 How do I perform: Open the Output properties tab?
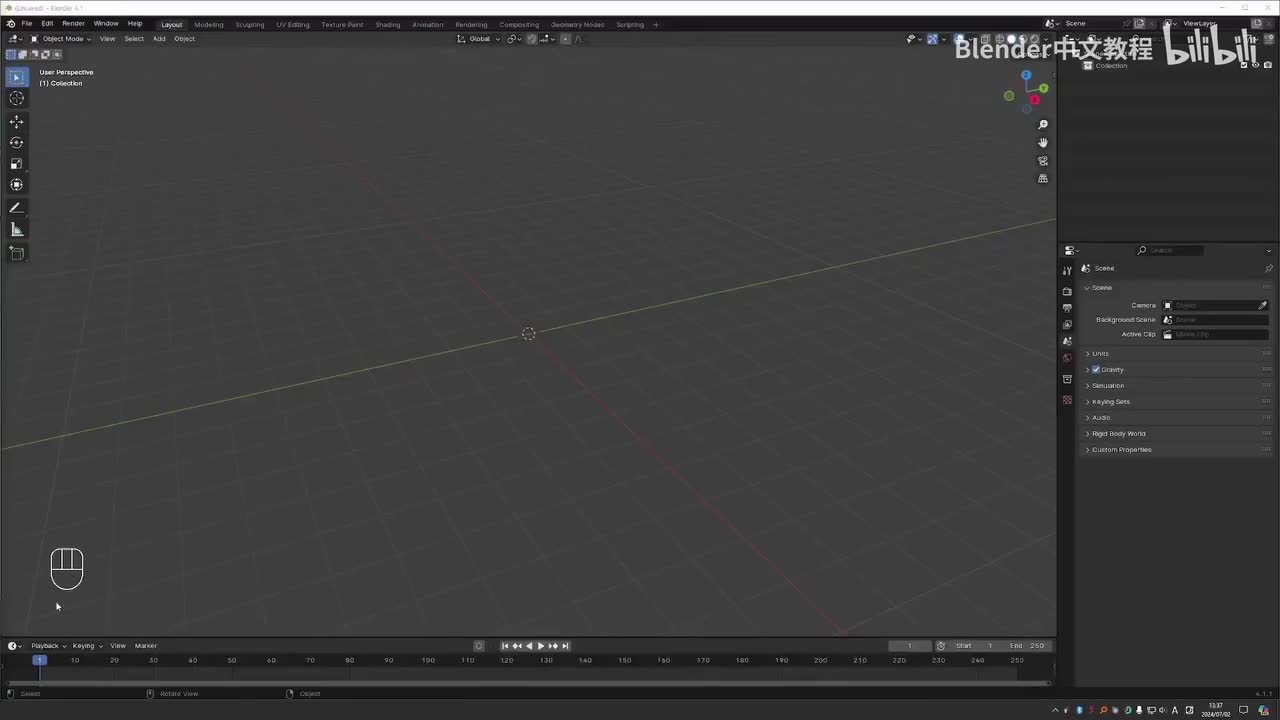tap(1067, 308)
